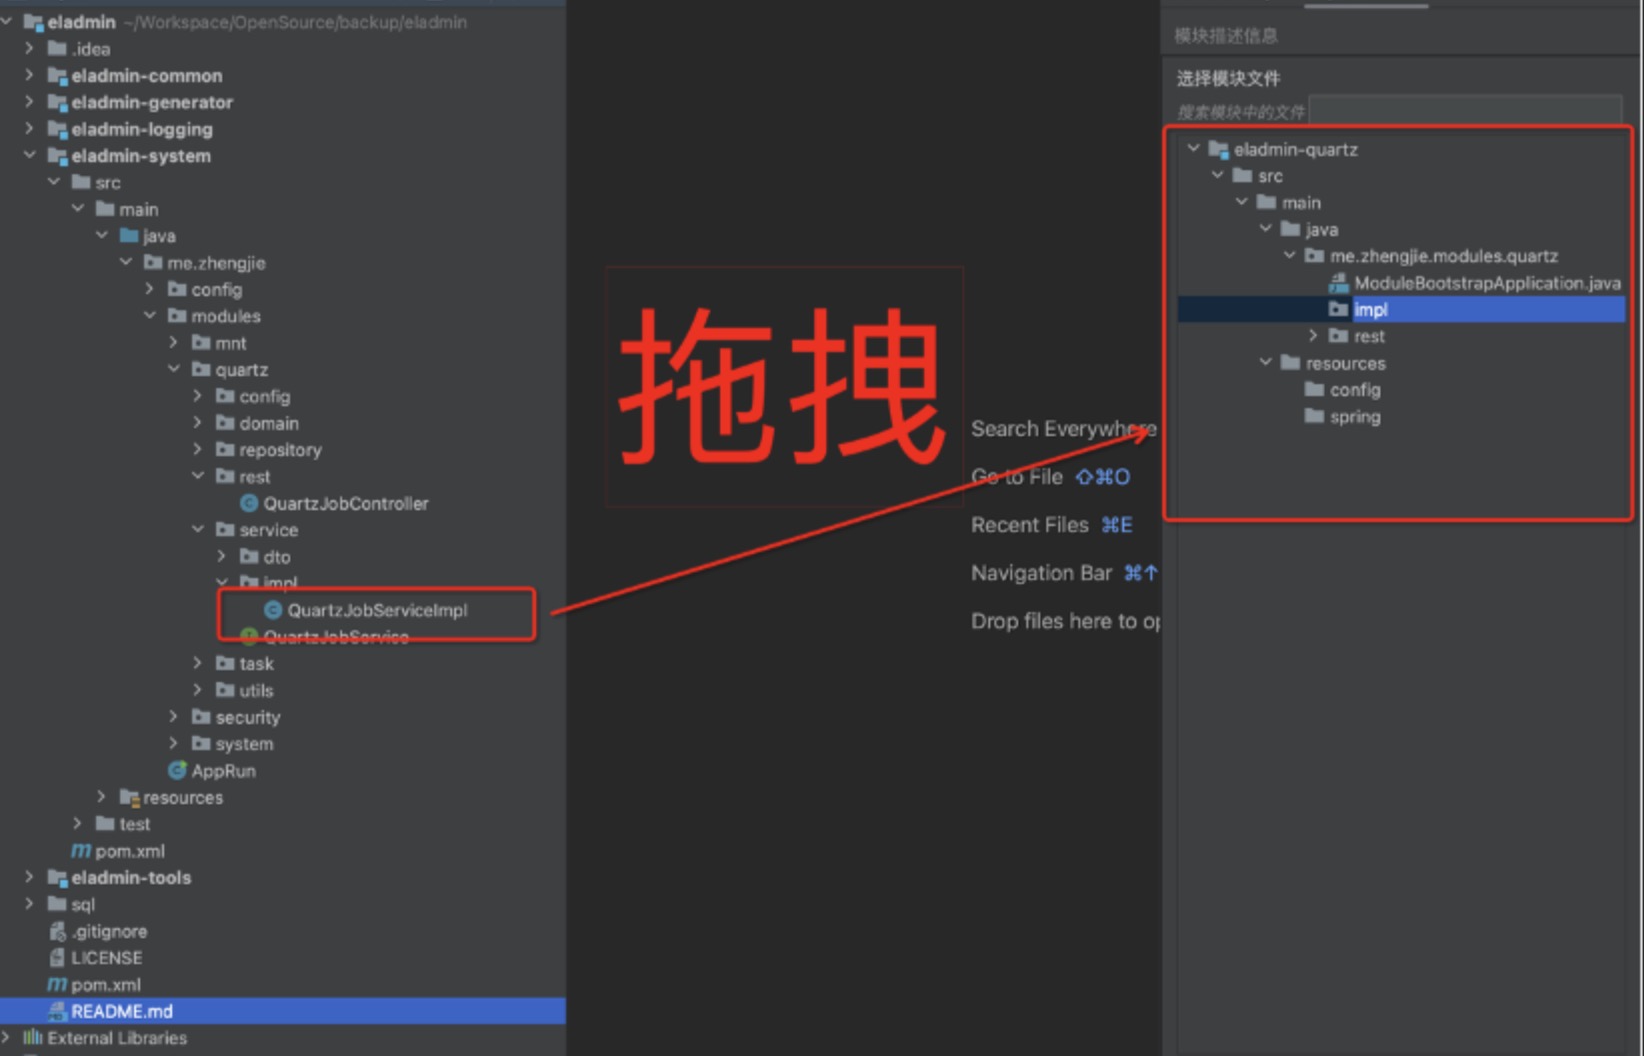This screenshot has width=1644, height=1056.
Task: Click the eladmin-generator module folder icon
Action: pyautogui.click(x=57, y=103)
